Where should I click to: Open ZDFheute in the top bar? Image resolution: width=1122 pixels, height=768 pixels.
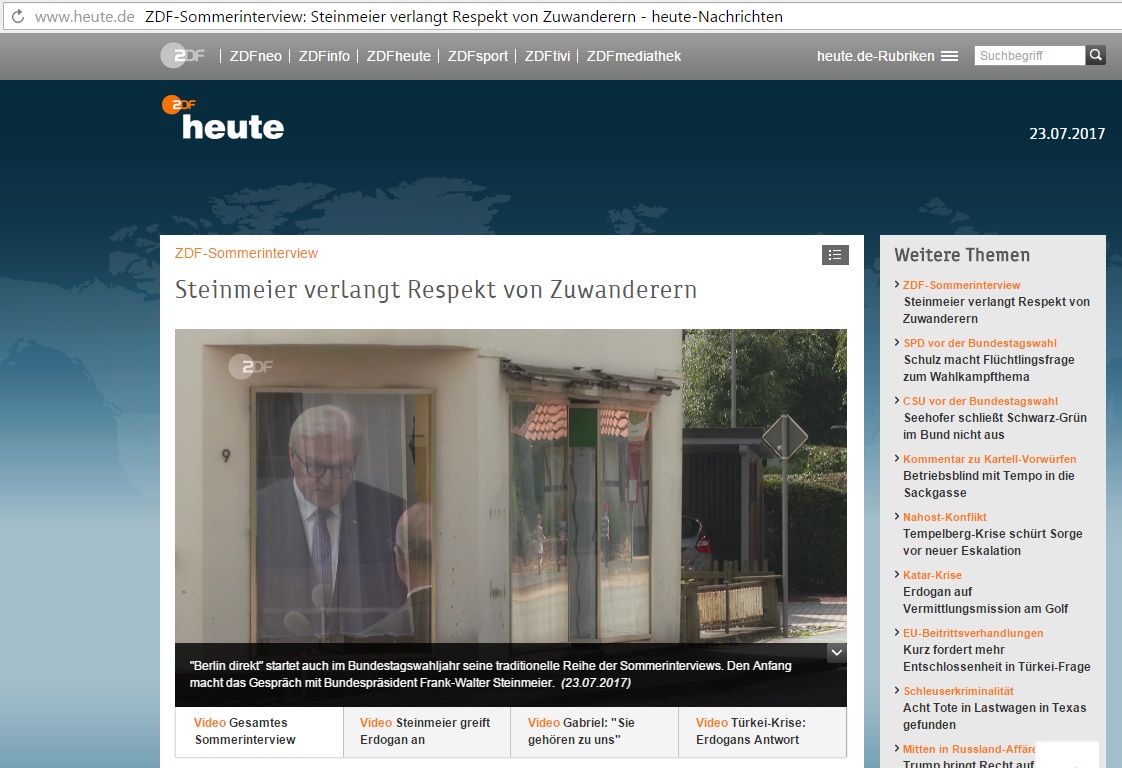pos(399,56)
